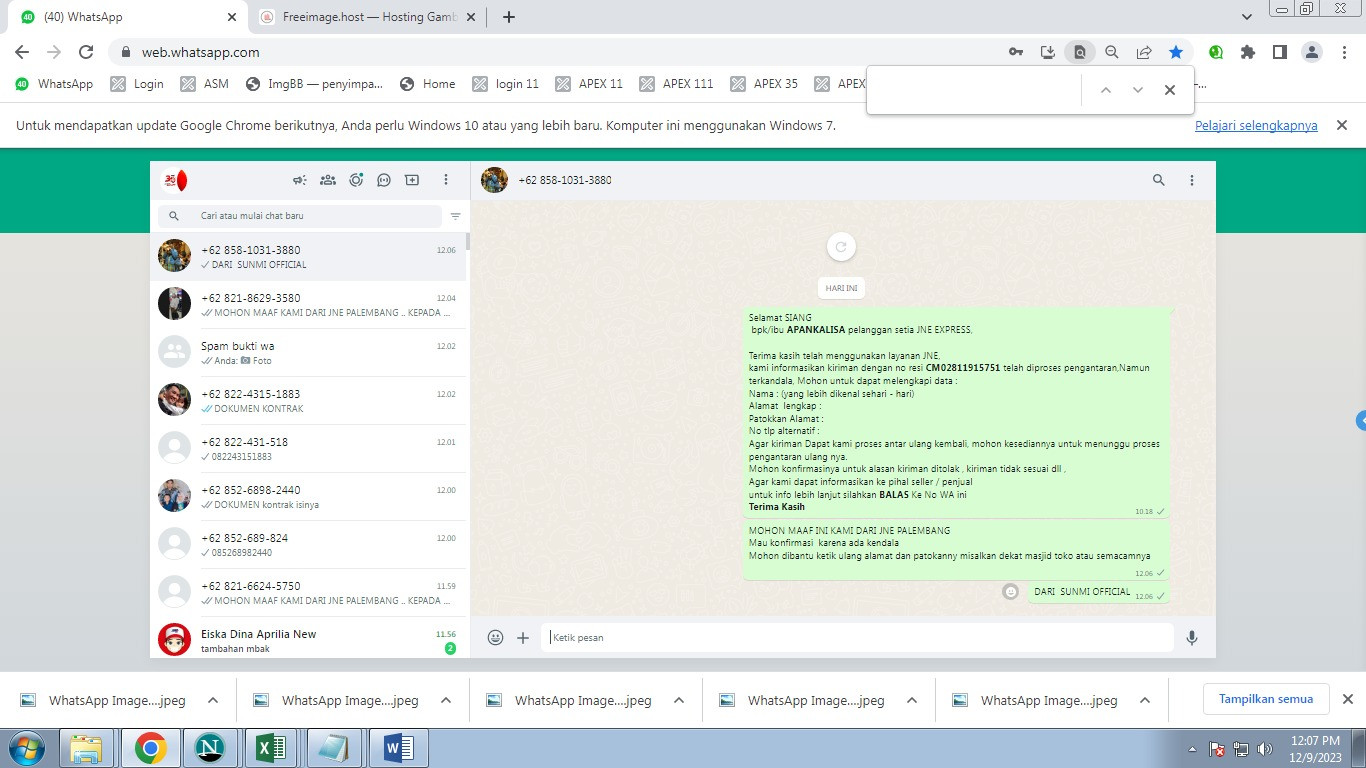The width and height of the screenshot is (1366, 768).
Task: Click in the Ketik pesan message field
Action: [857, 637]
